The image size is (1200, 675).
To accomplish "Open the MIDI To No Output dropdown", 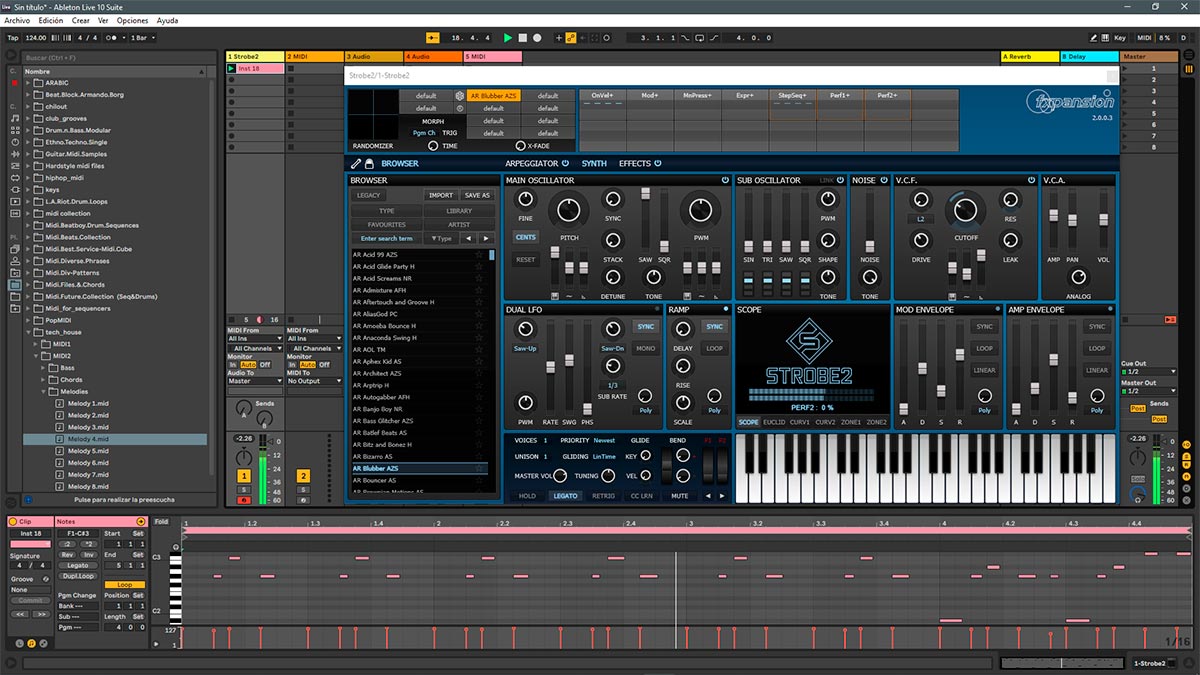I will pos(313,381).
